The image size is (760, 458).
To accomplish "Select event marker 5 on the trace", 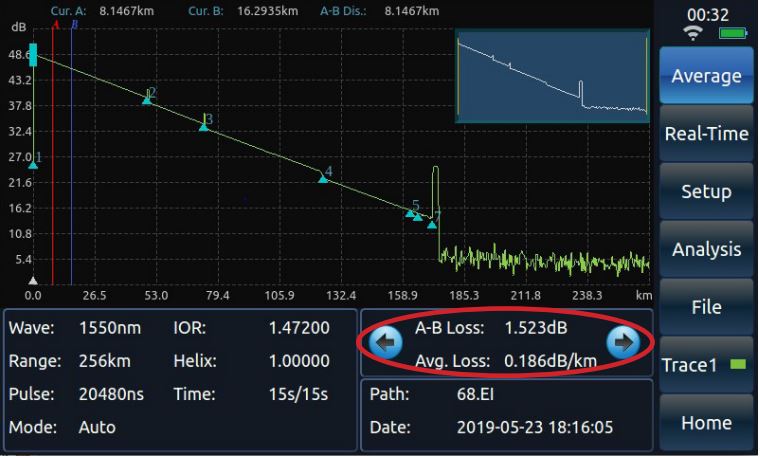I will tap(410, 213).
